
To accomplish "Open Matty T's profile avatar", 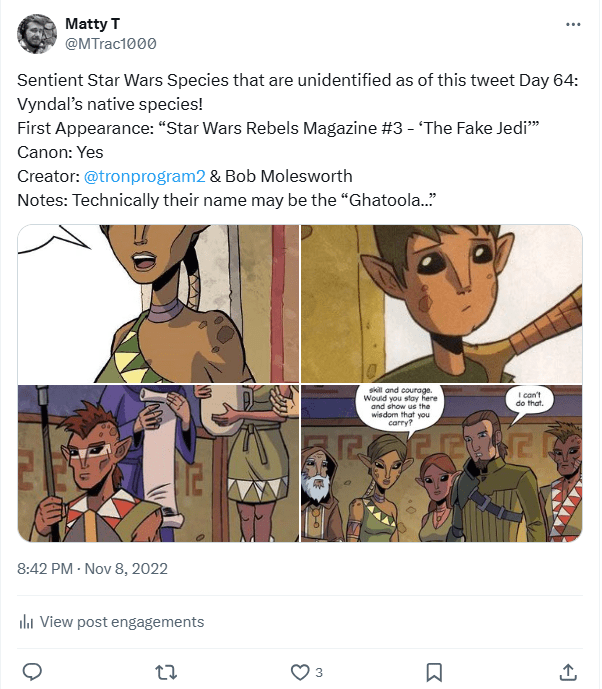I will click(36, 34).
